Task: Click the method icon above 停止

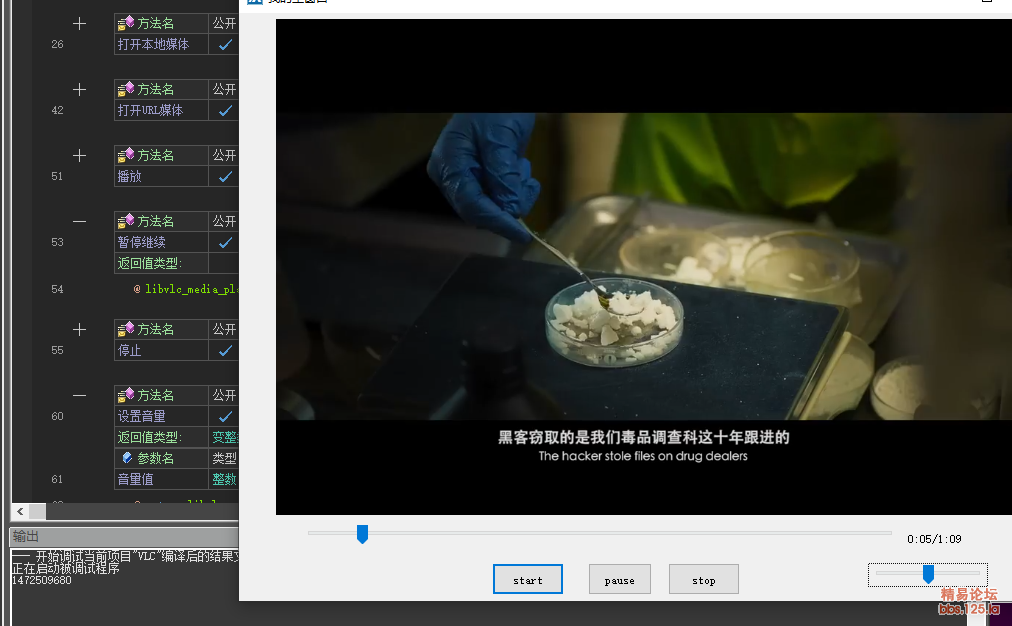Action: pyautogui.click(x=125, y=329)
